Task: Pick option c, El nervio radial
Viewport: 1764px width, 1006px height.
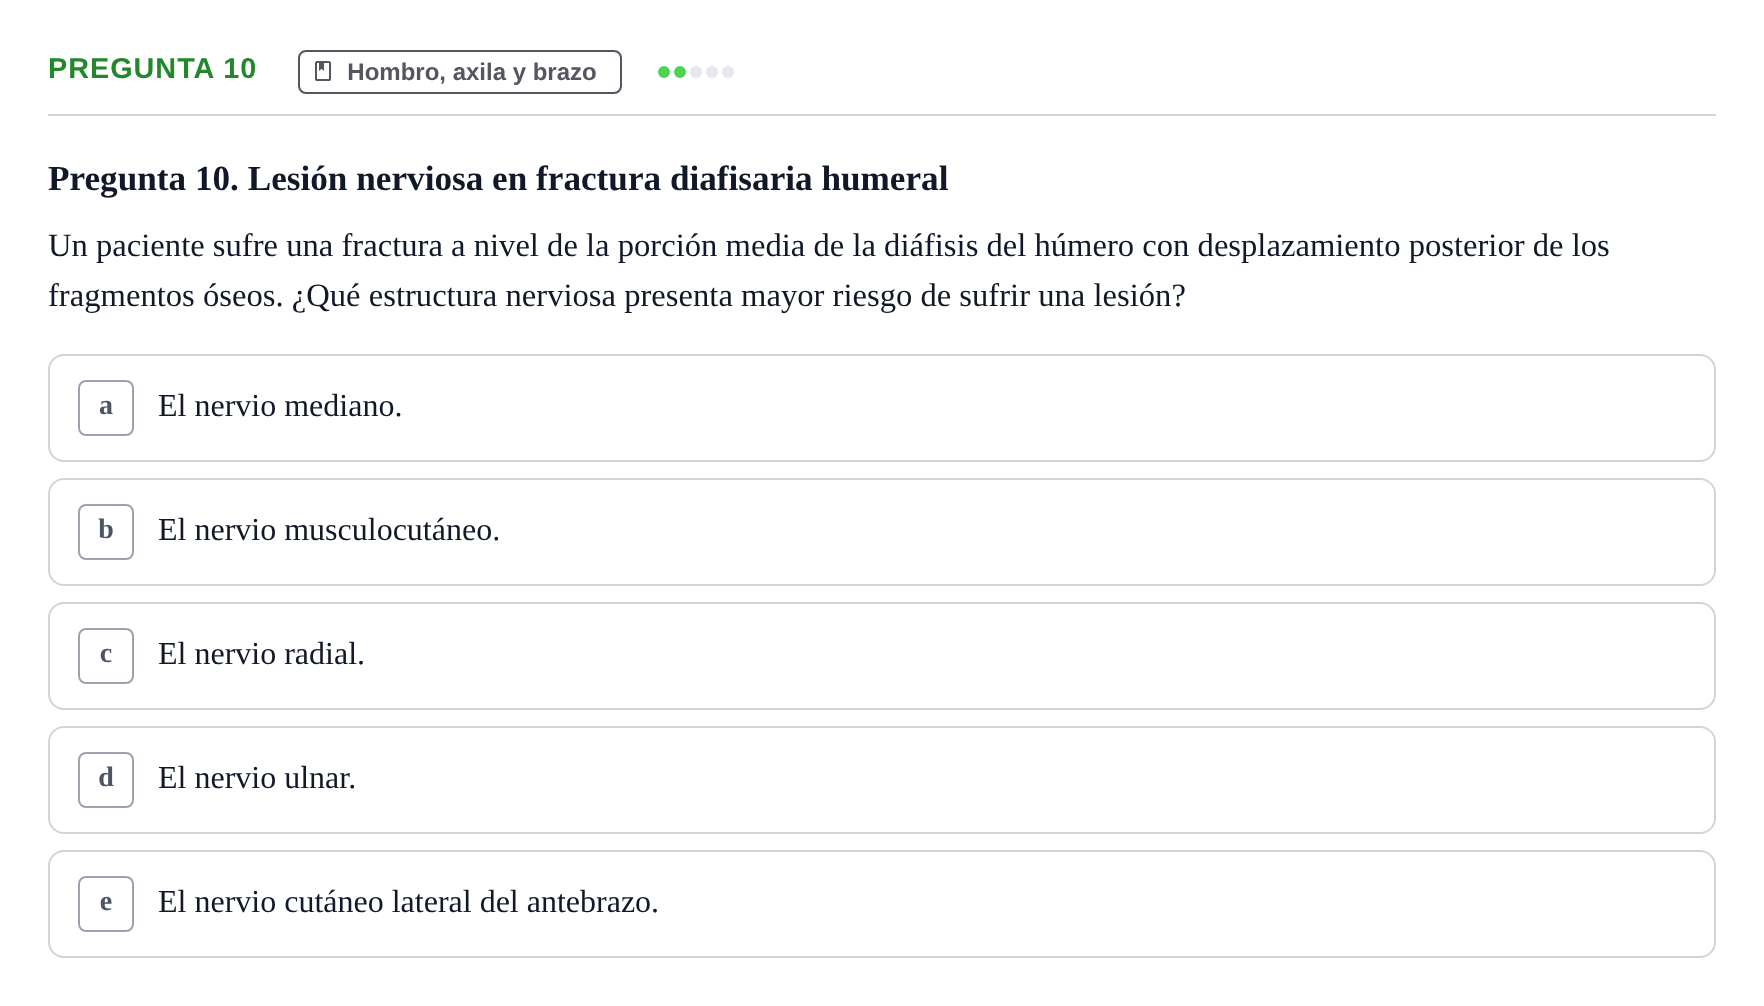Action: click(881, 656)
